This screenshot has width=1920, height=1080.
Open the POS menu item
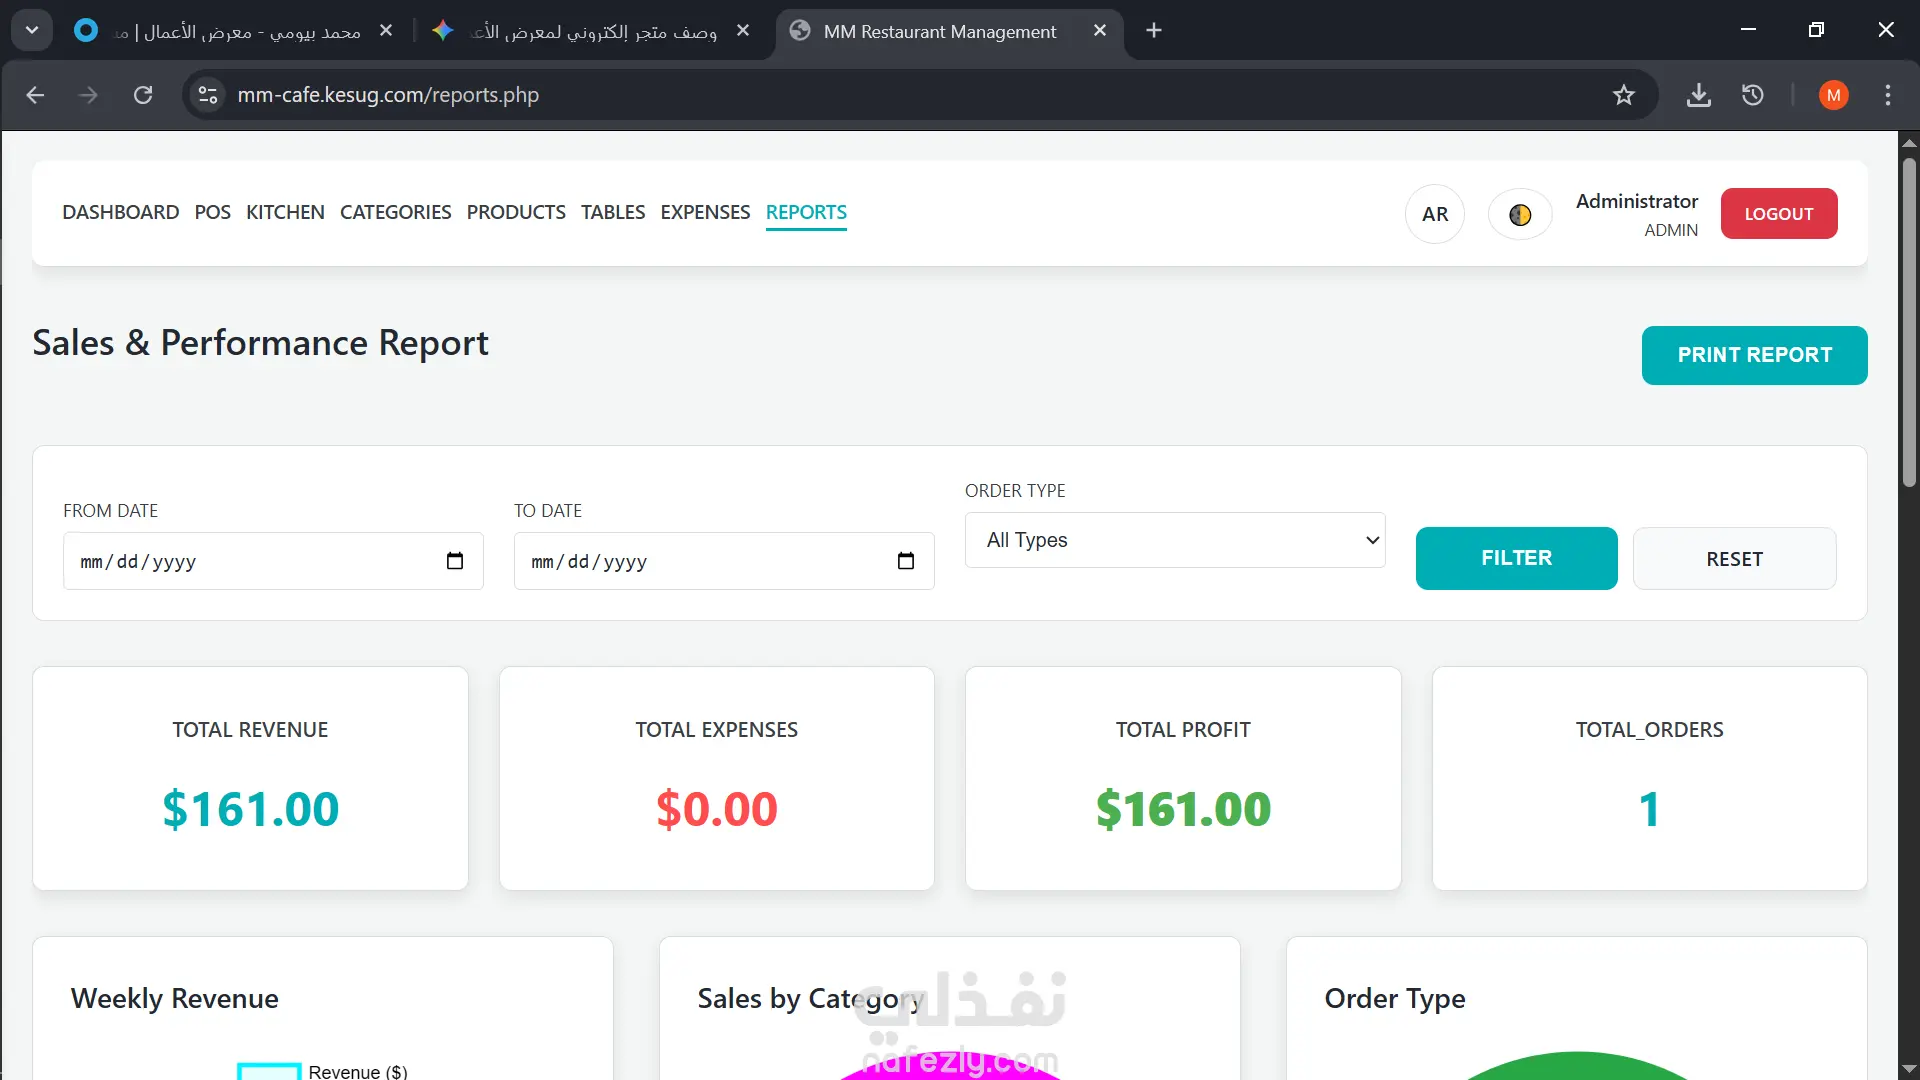tap(213, 212)
